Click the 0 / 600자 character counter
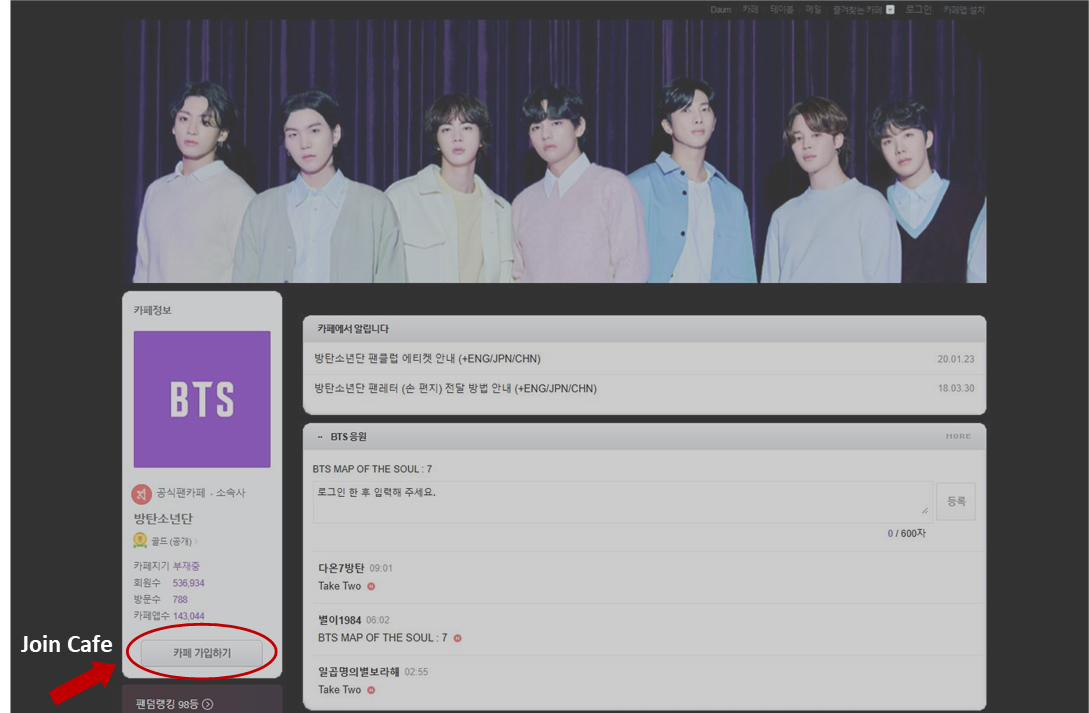The height and width of the screenshot is (713, 1089). point(906,533)
